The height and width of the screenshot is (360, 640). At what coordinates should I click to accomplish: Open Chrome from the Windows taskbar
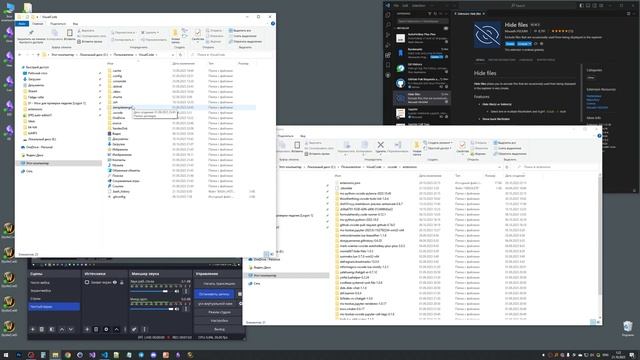pyautogui.click(x=68, y=355)
